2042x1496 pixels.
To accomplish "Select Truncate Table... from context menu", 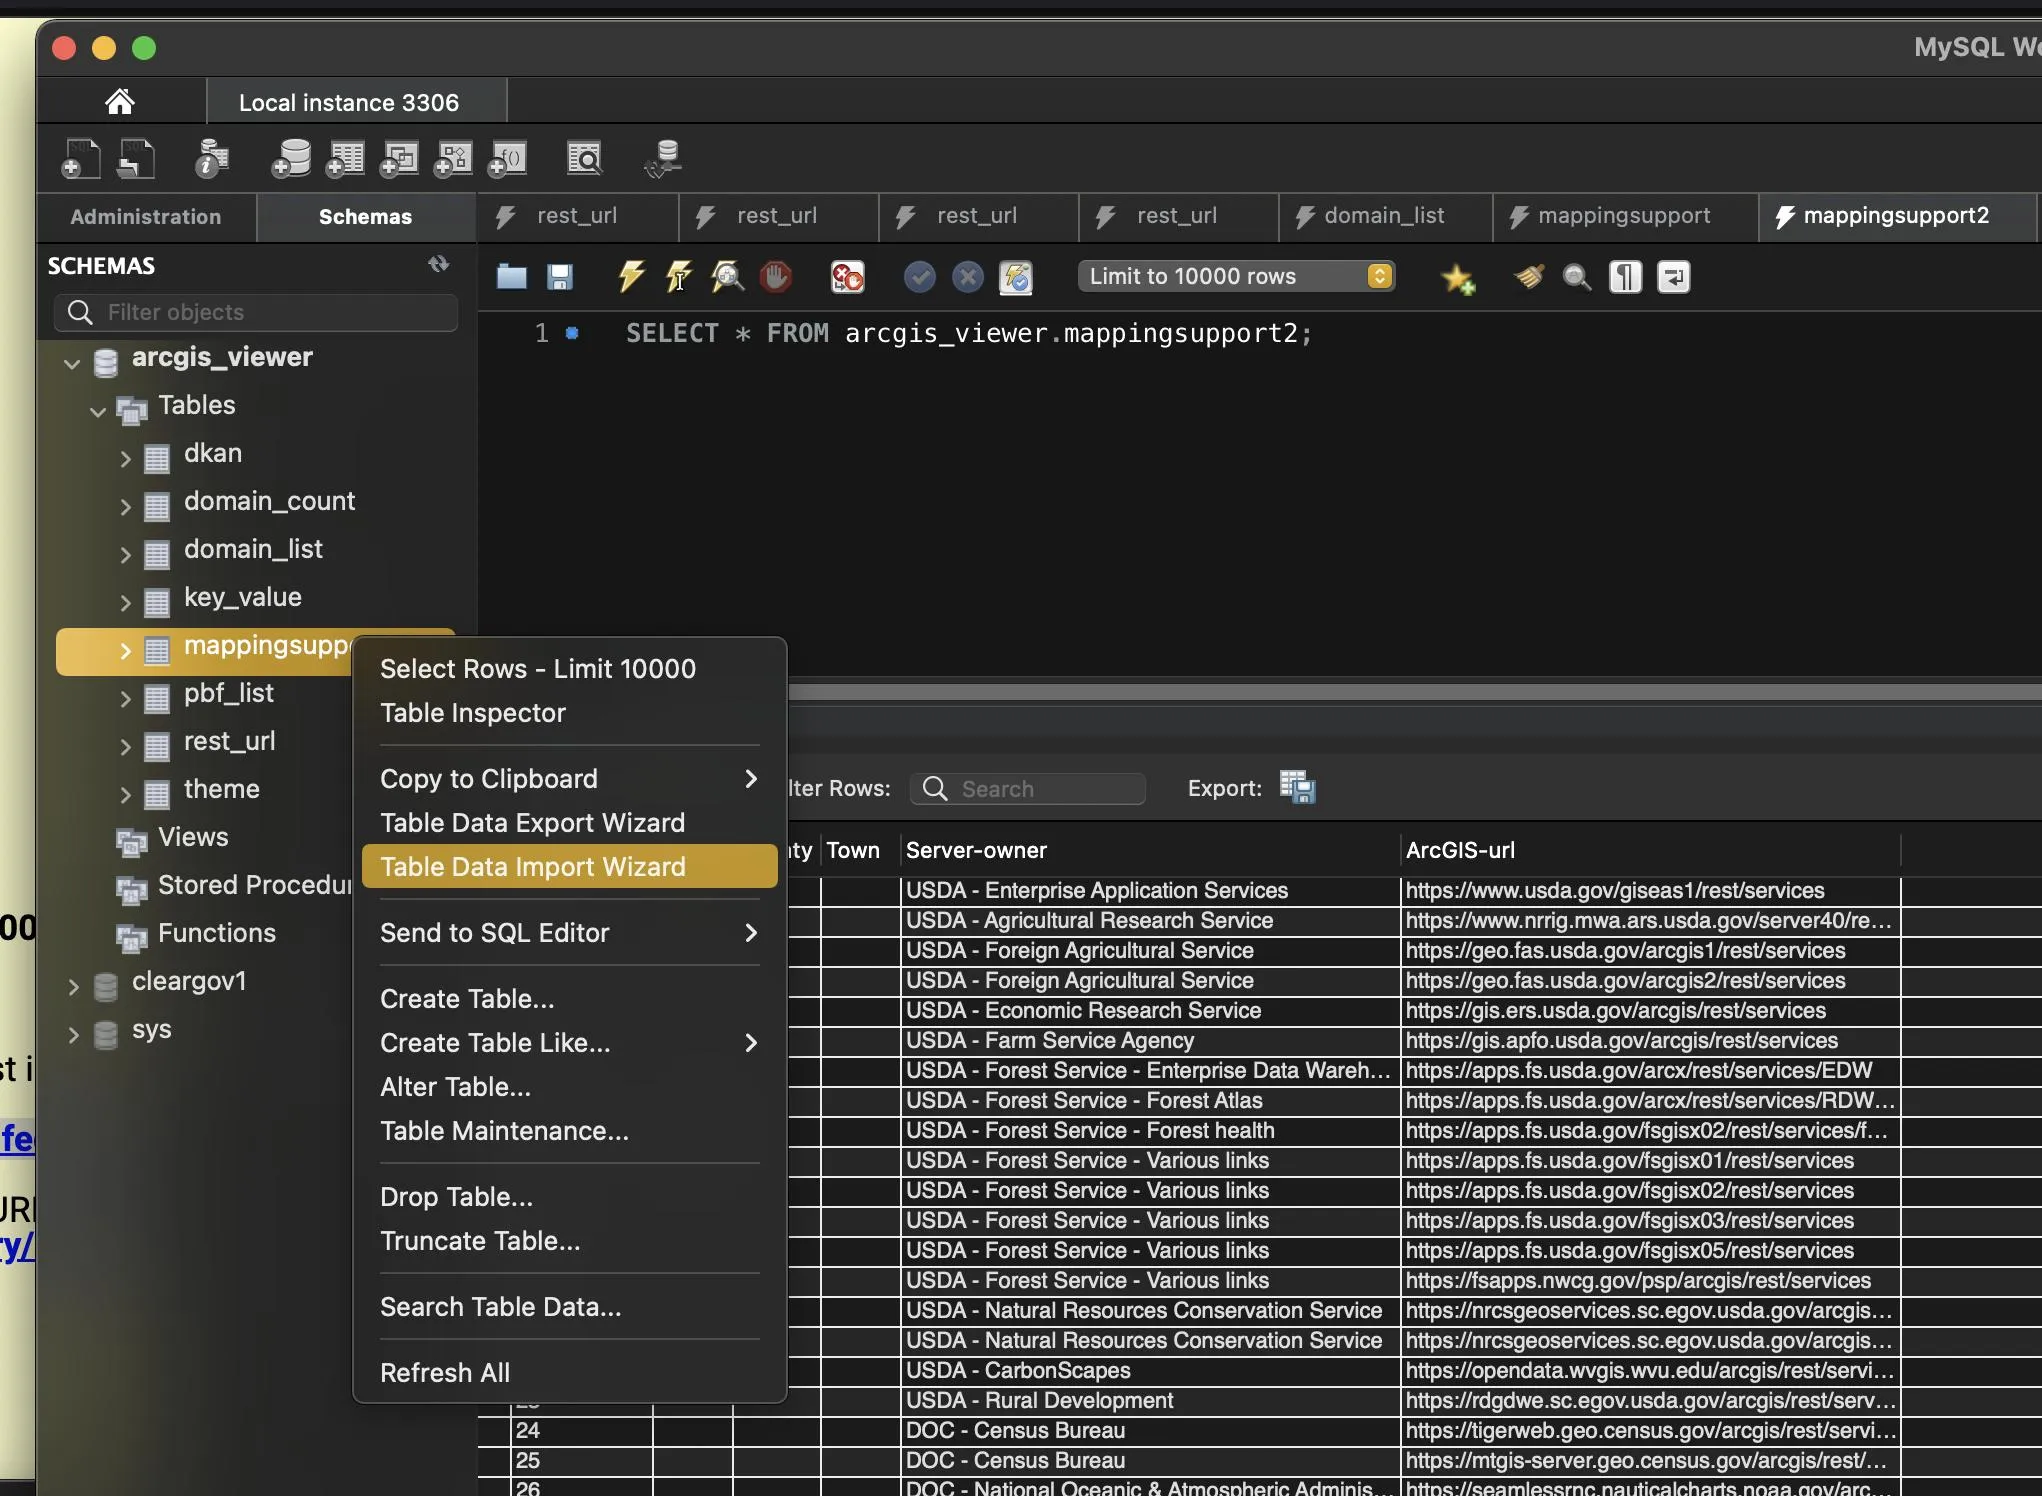I will (x=480, y=1241).
